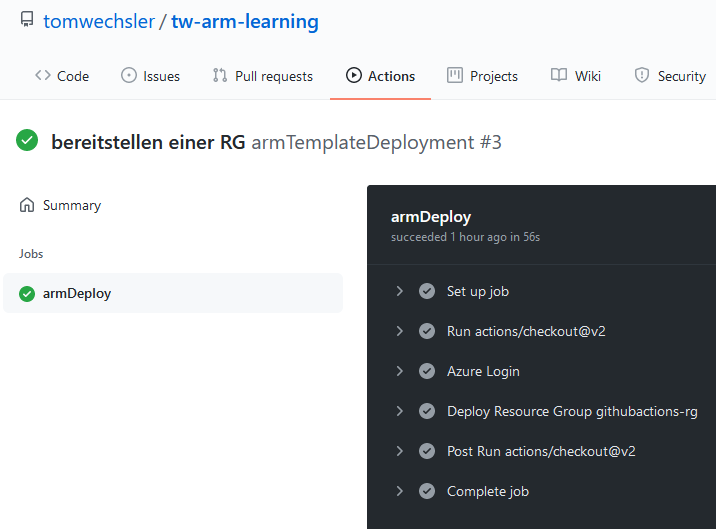Open the Issues tab
Viewport: 716px width, 529px height.
click(x=151, y=76)
